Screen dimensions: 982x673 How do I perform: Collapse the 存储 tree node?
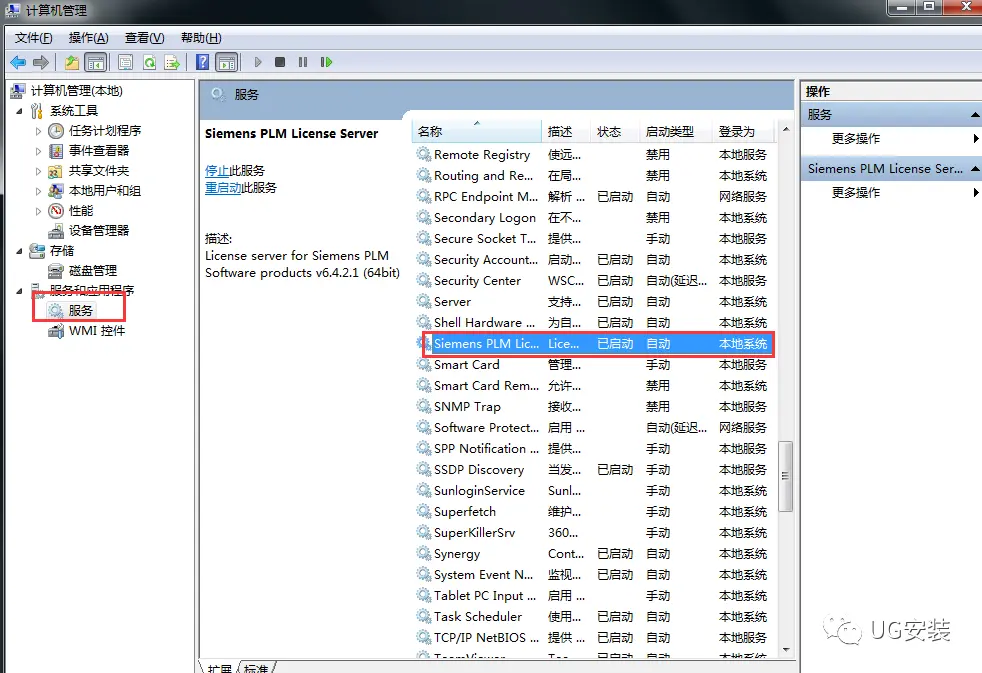[x=19, y=251]
